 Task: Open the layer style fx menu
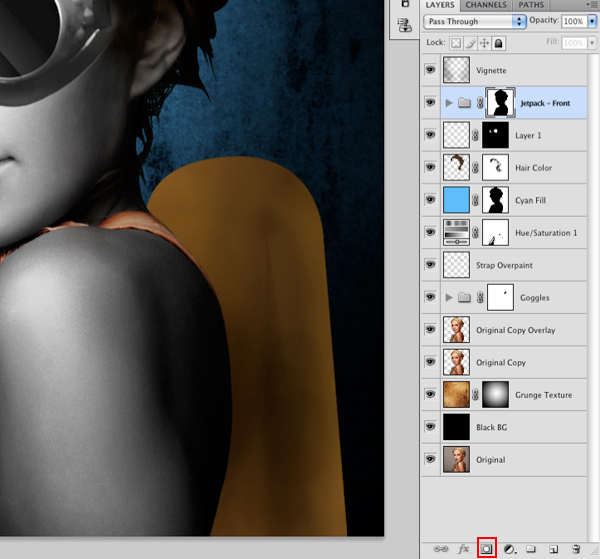(x=463, y=549)
